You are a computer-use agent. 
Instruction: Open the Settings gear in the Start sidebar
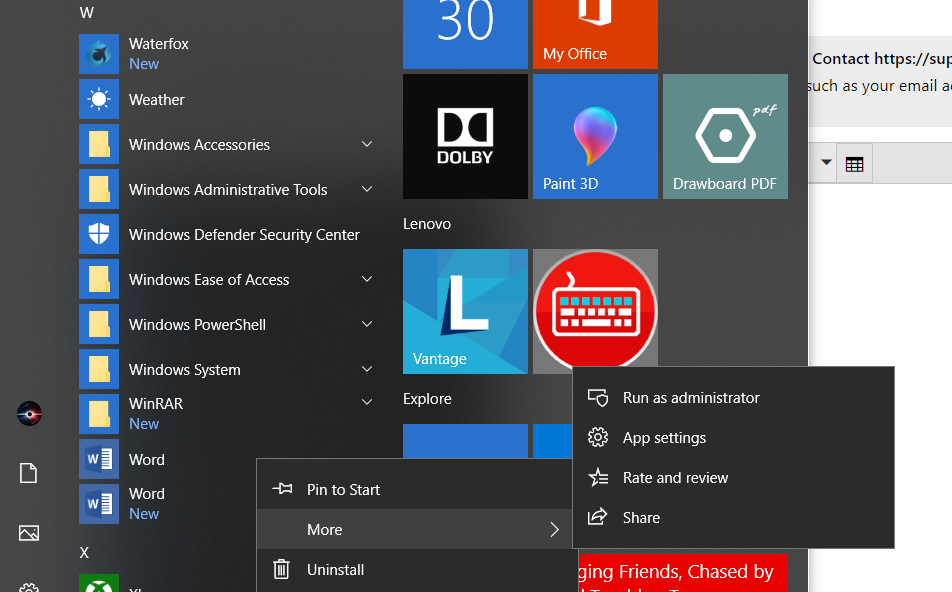pos(29,585)
